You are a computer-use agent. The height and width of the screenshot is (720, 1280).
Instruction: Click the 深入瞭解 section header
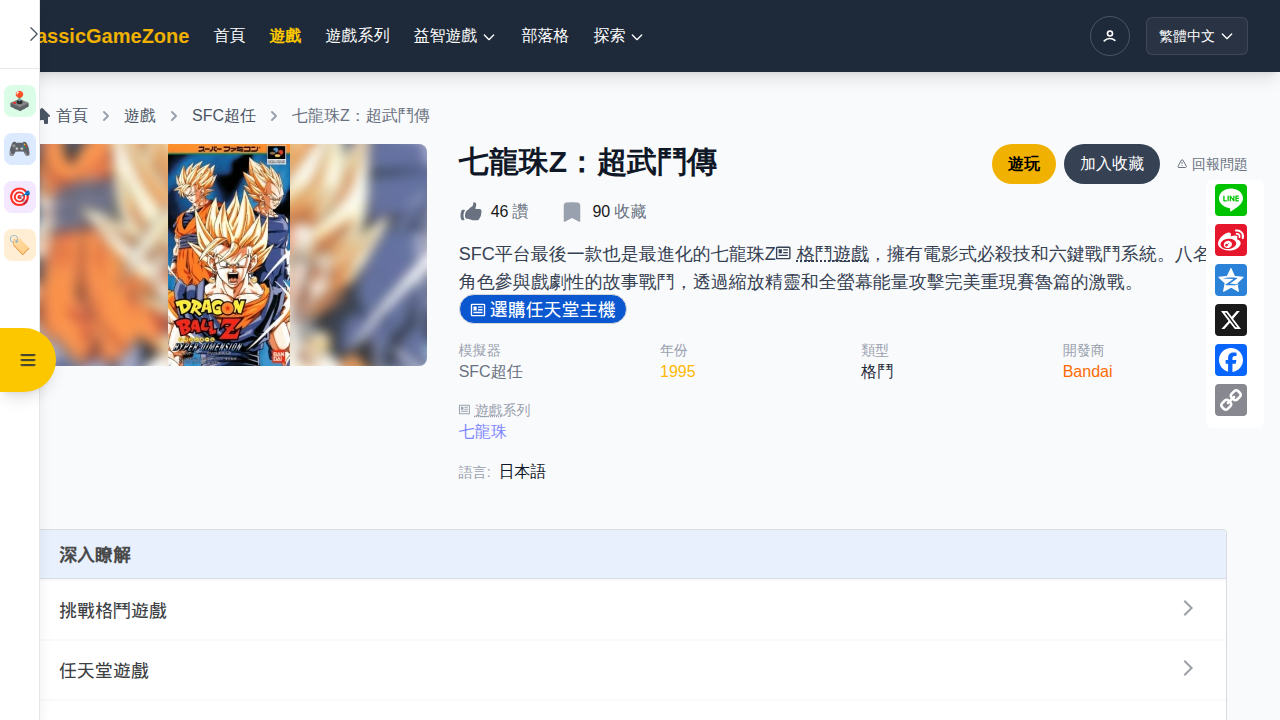pos(633,555)
